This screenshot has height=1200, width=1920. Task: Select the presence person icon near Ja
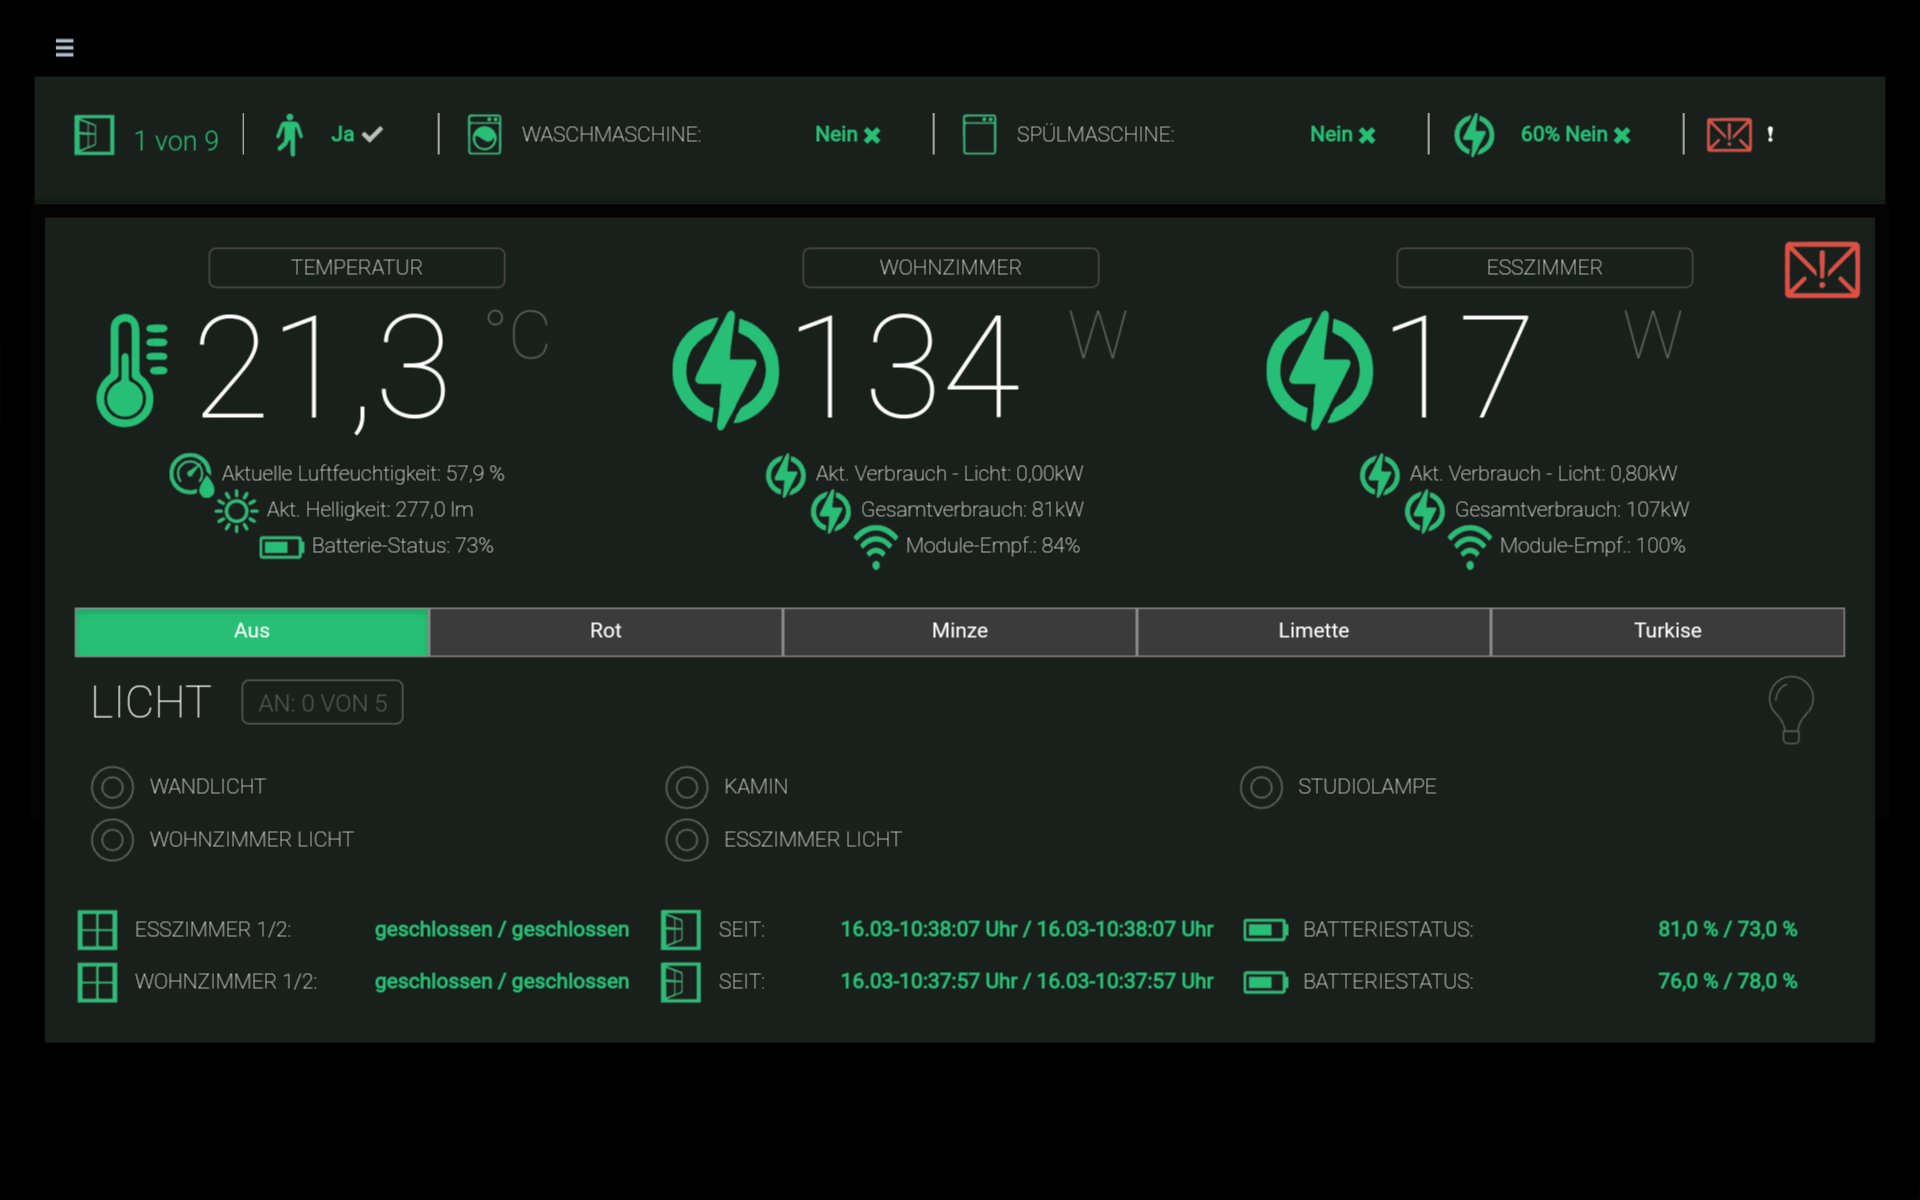tap(291, 134)
